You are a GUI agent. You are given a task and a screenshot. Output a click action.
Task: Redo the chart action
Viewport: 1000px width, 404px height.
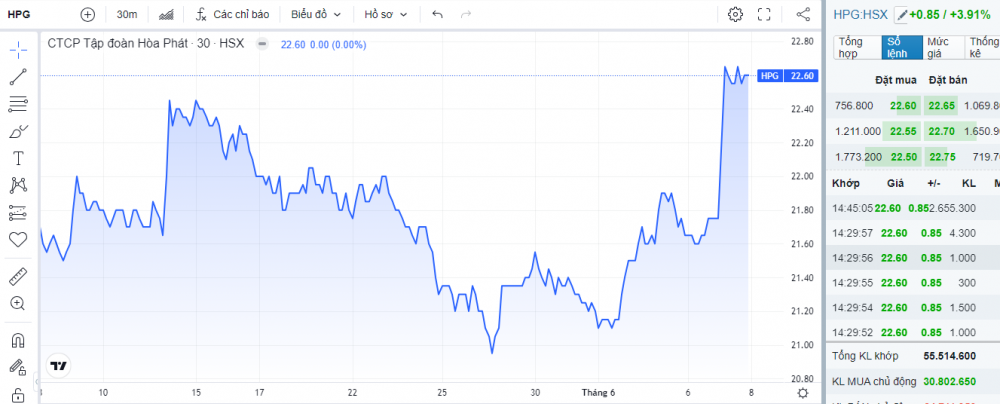(x=466, y=14)
